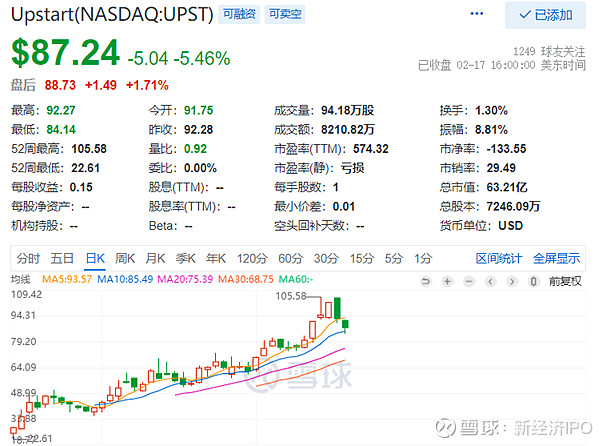Select the 日K chart tab
The image size is (610, 446).
coord(95,258)
